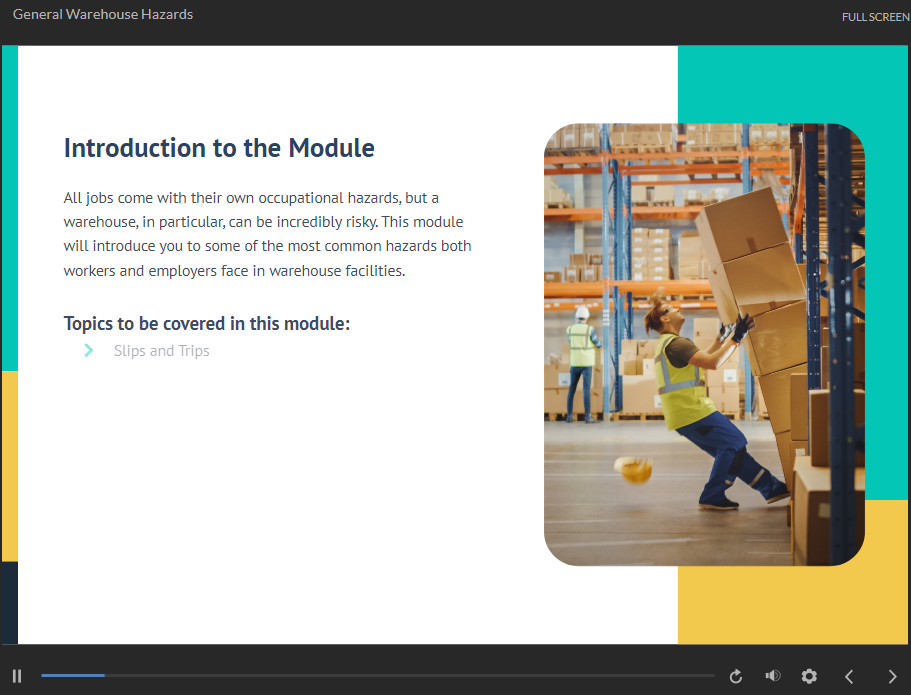The image size is (911, 695).
Task: Seek to the unplayed gray part of the progress bar
Action: pos(400,676)
